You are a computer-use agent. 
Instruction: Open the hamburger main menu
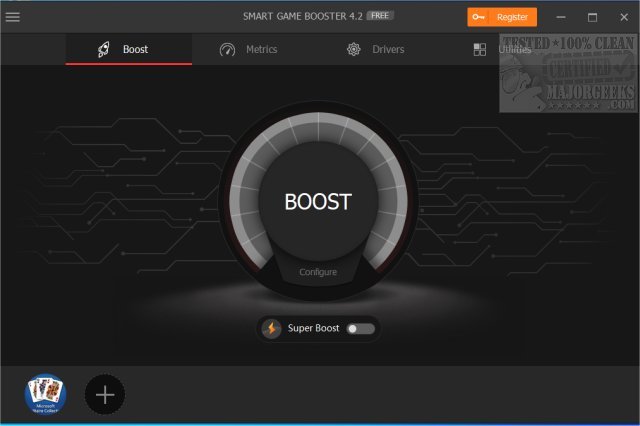click(13, 17)
